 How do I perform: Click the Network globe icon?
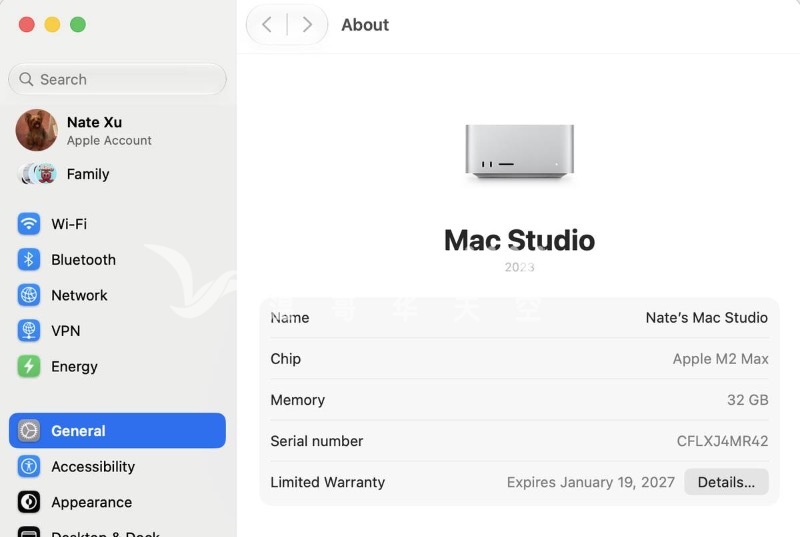29,295
